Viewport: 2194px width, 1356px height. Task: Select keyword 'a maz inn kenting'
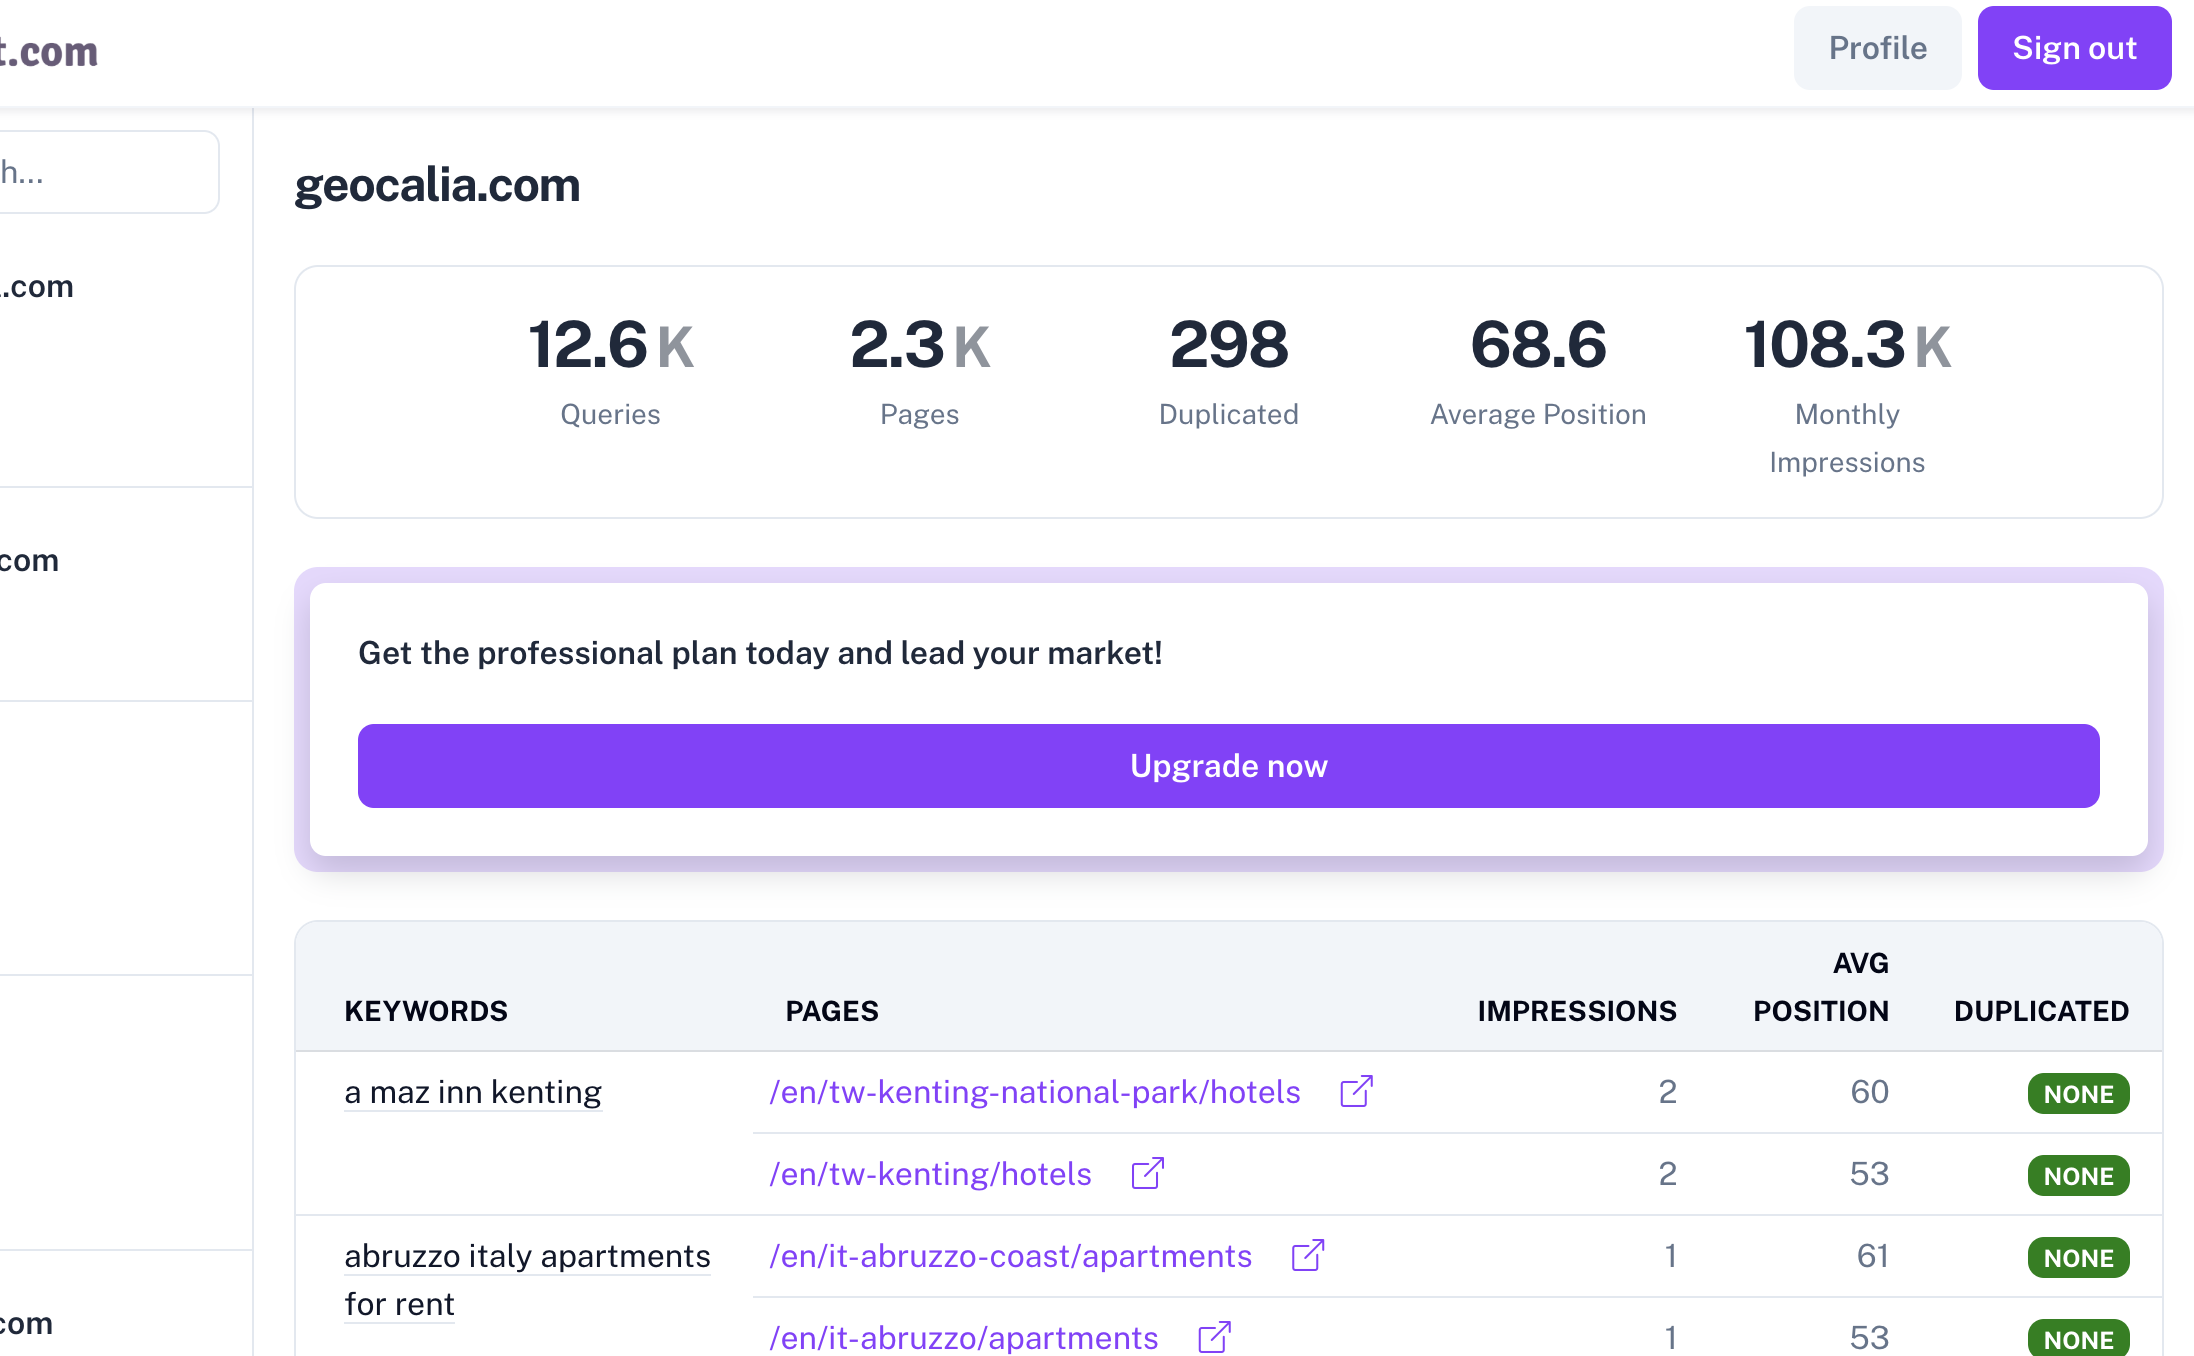[x=473, y=1092]
